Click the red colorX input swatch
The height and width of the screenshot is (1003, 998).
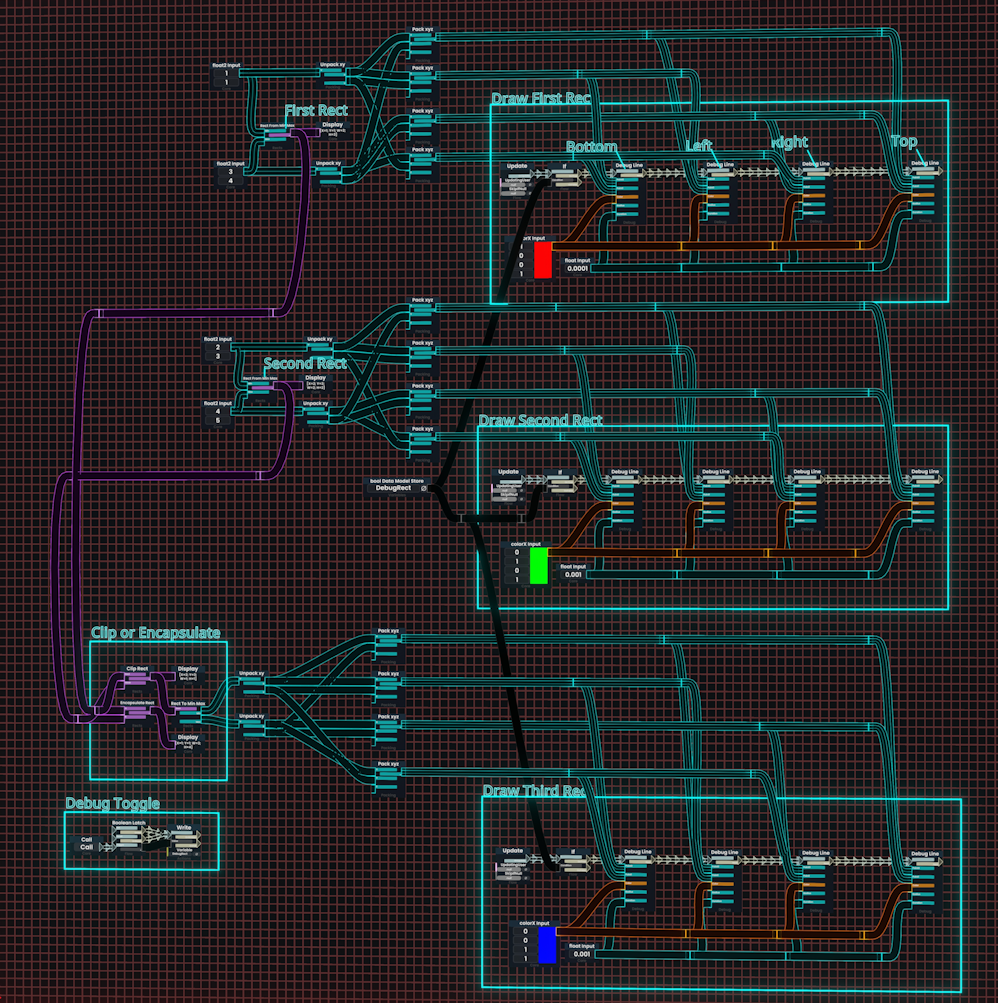[x=542, y=261]
